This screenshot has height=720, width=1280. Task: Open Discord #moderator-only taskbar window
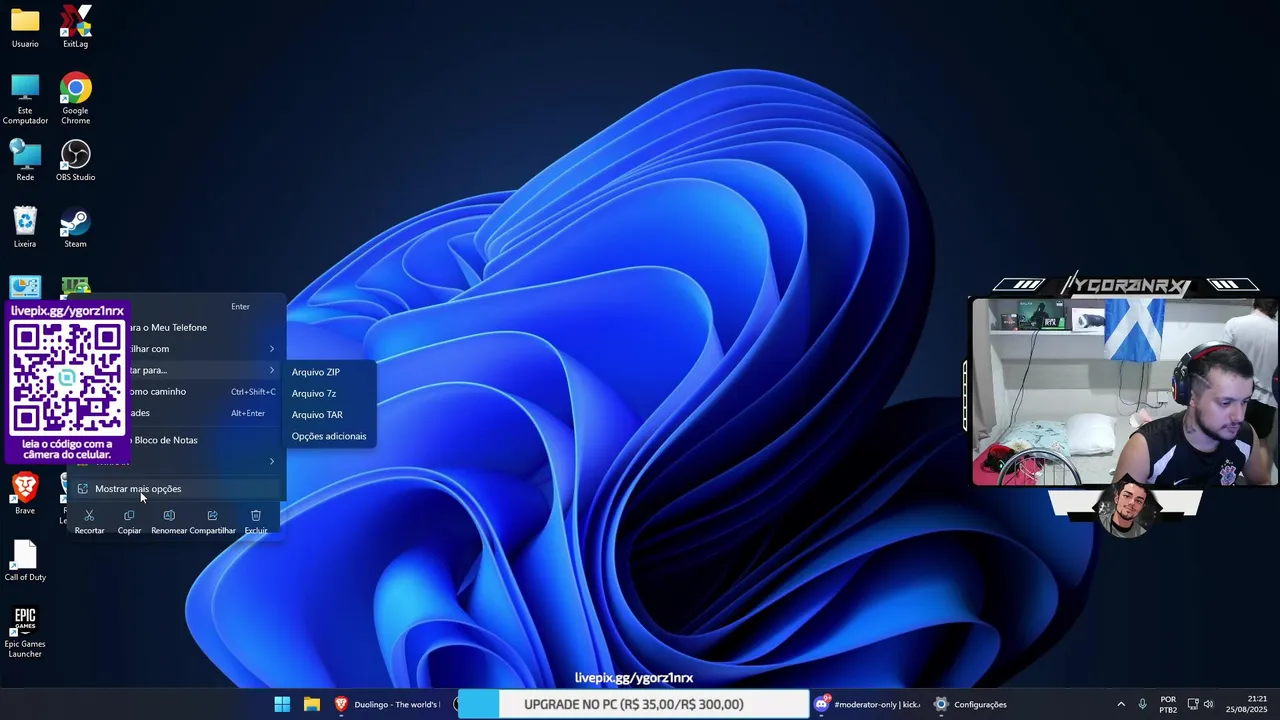pos(866,704)
